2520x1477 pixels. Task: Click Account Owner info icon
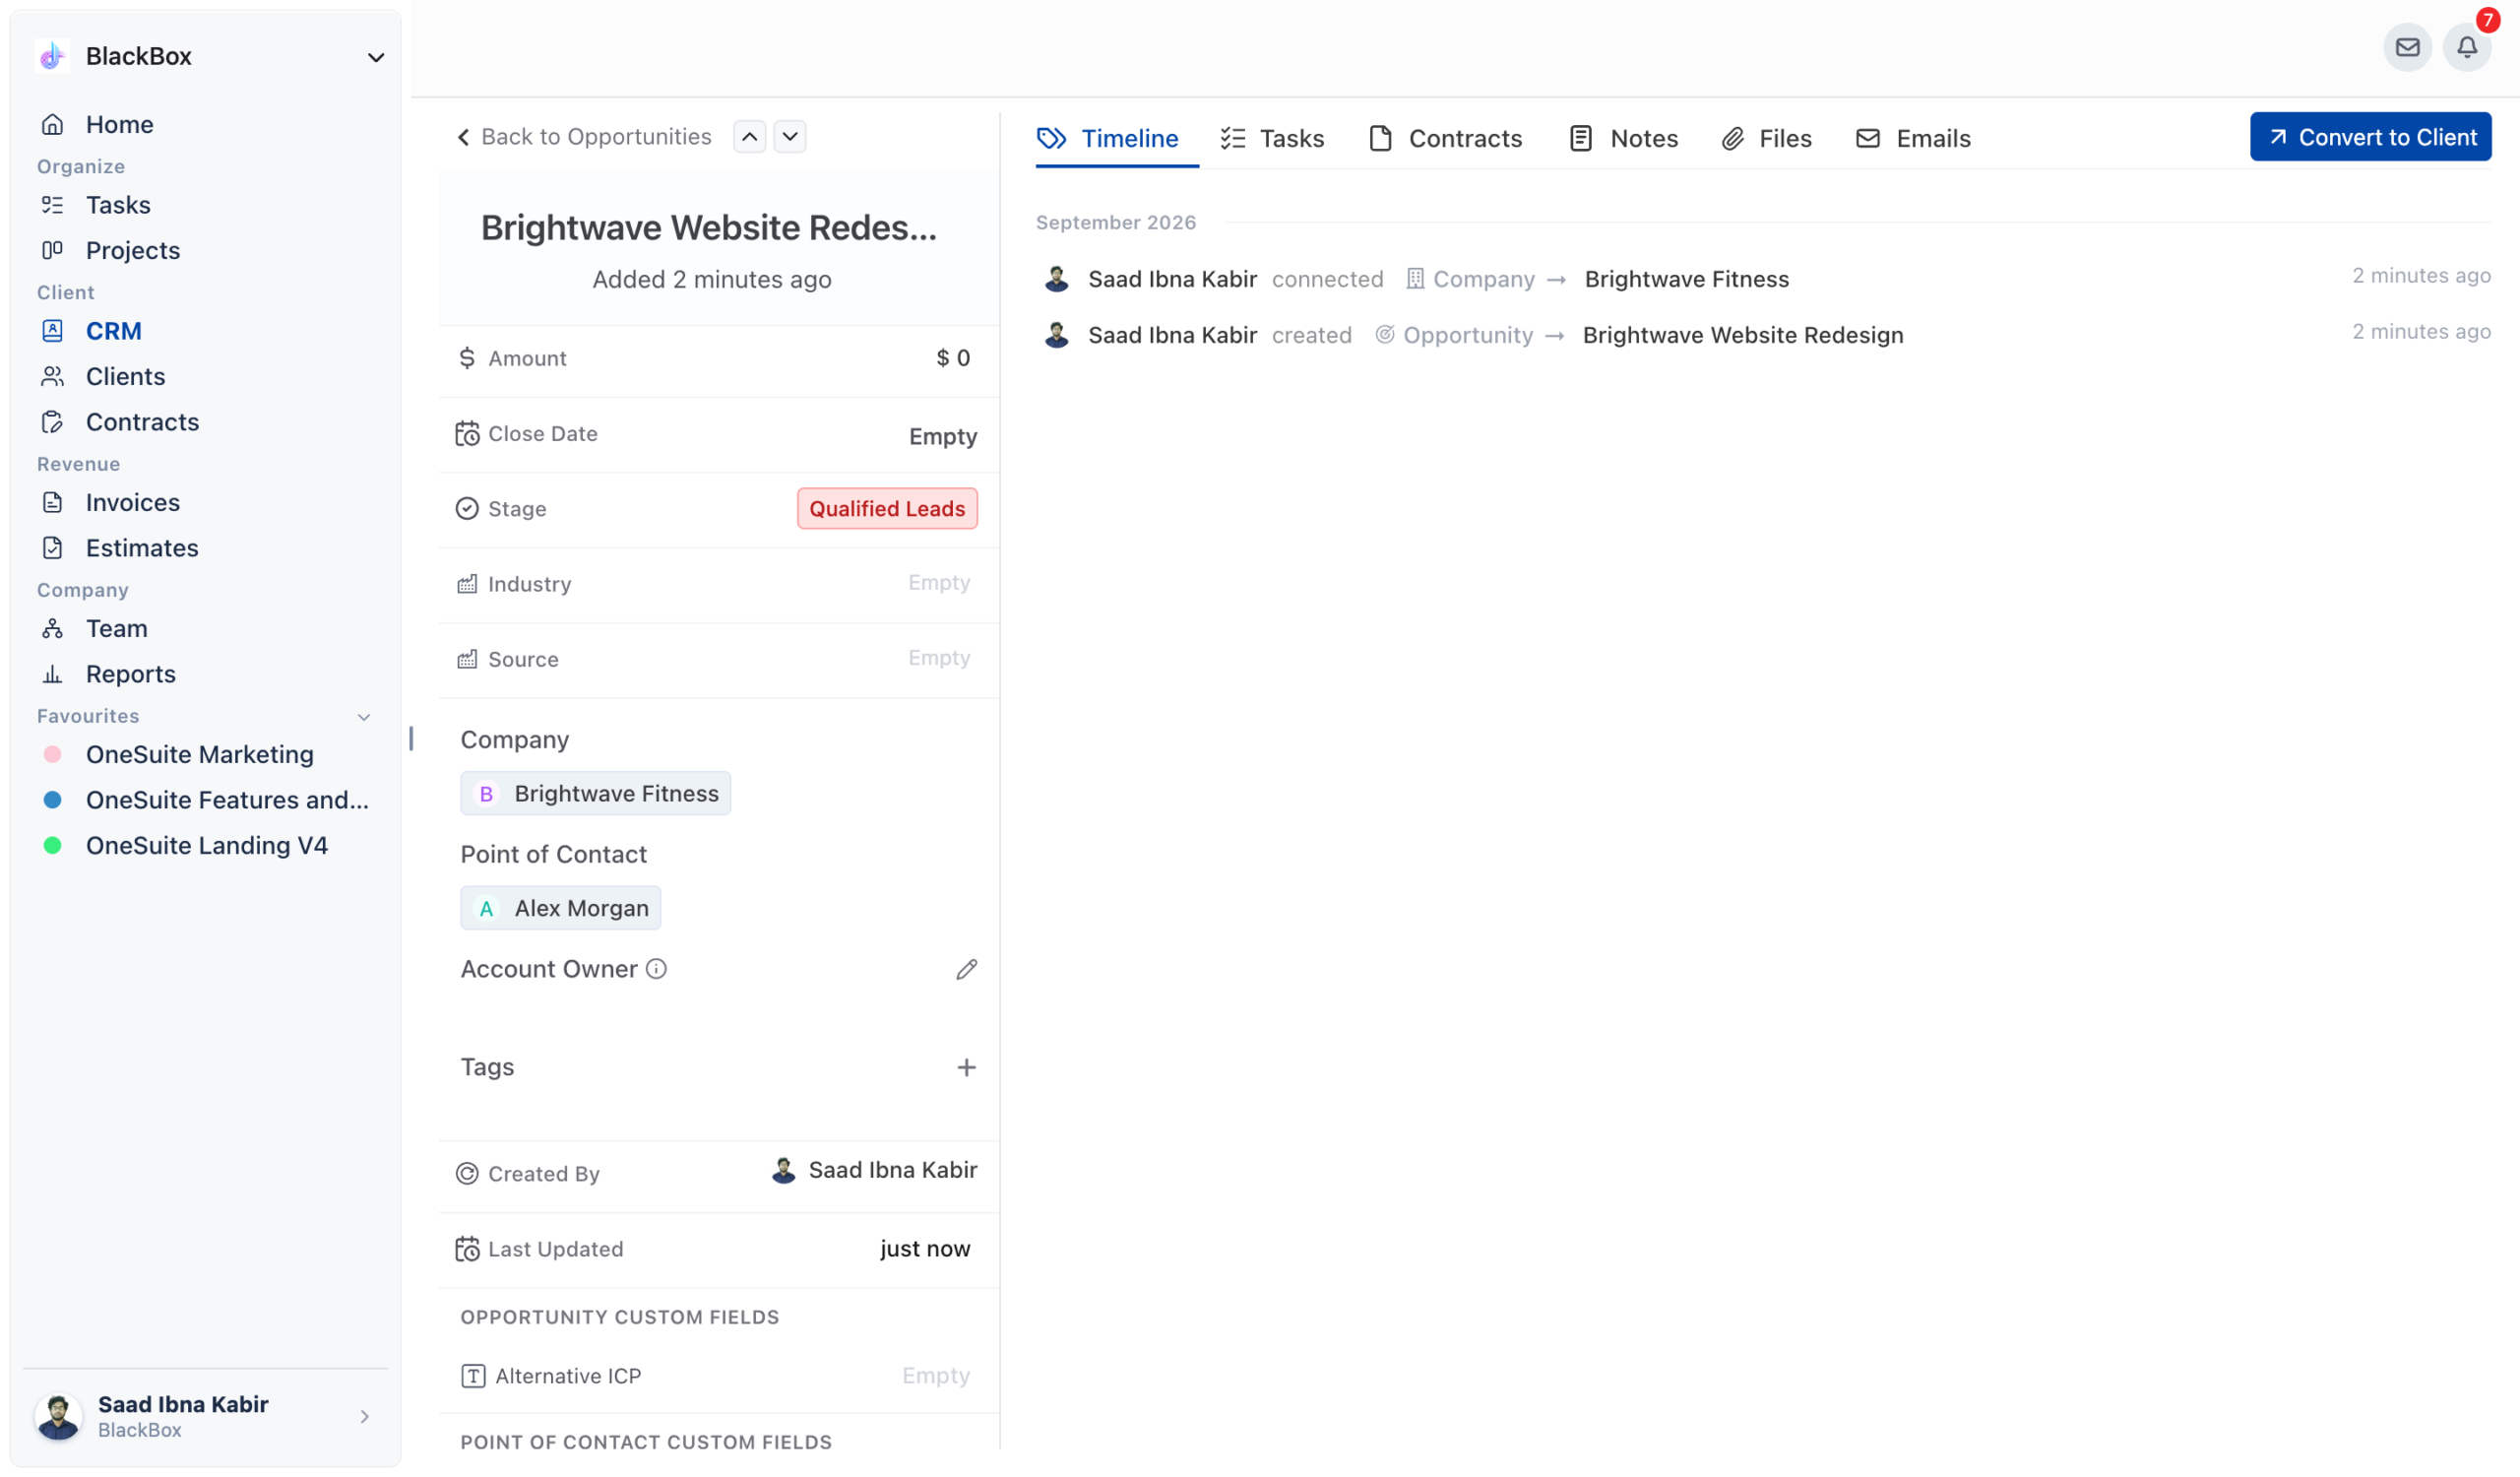coord(656,969)
